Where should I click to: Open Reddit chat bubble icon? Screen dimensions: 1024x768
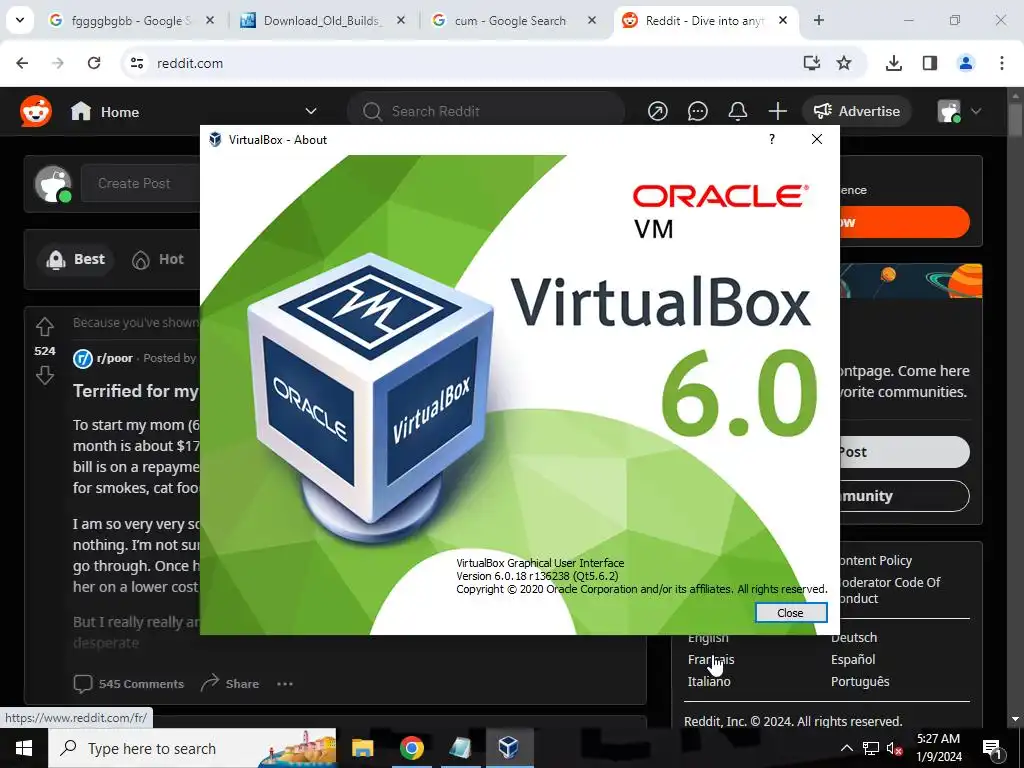coord(697,112)
